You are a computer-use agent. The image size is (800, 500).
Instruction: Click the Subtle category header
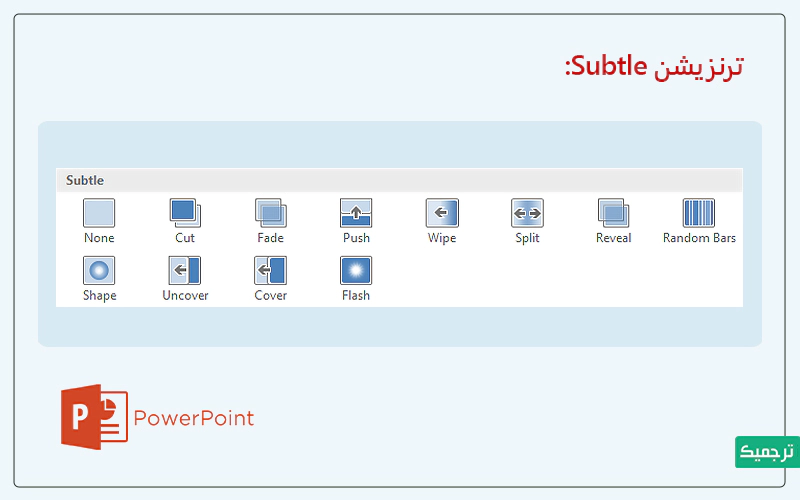tap(399, 181)
